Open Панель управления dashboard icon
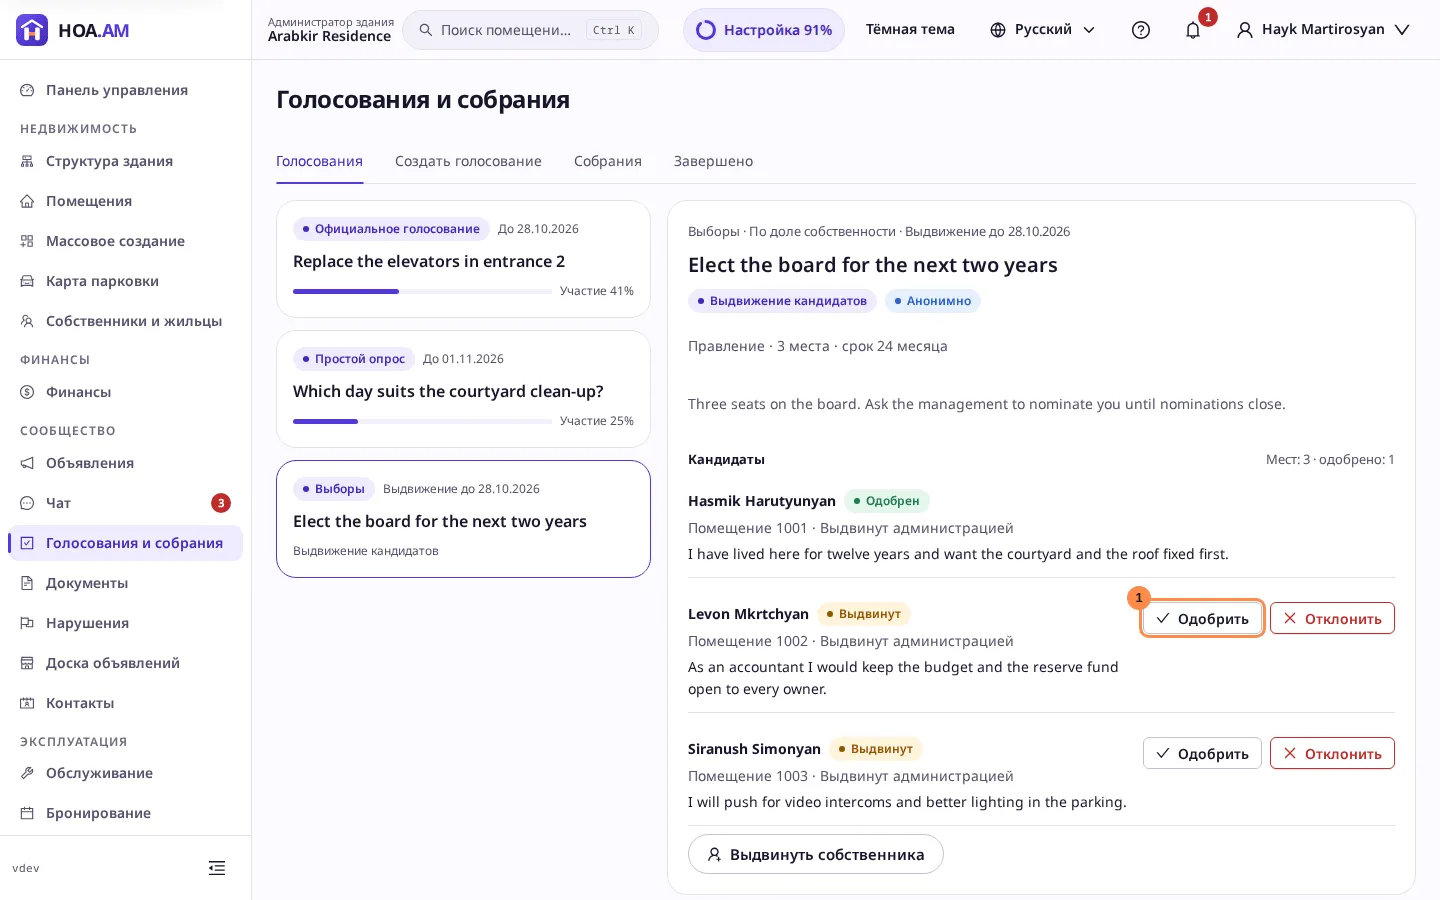Screen dimensions: 1440x900 pyautogui.click(x=27, y=90)
